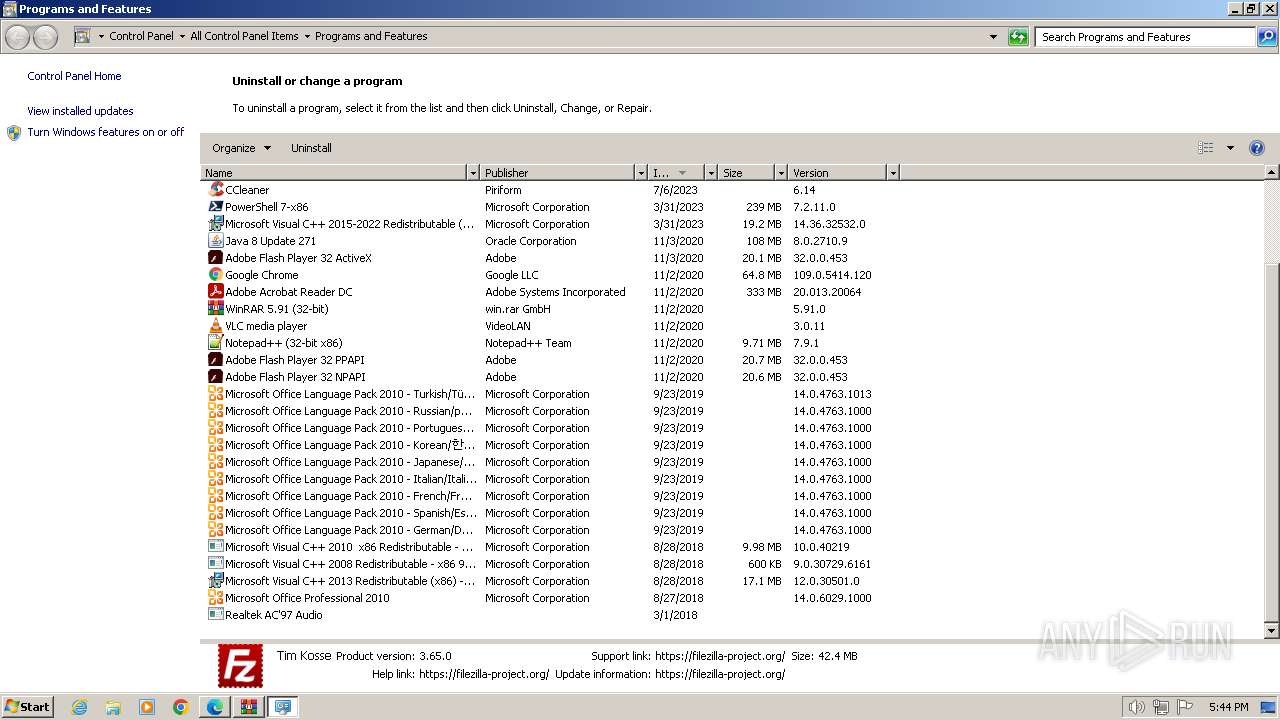This screenshot has width=1280, height=720.
Task: Click the Java 8 Update 271 icon
Action: (x=216, y=241)
